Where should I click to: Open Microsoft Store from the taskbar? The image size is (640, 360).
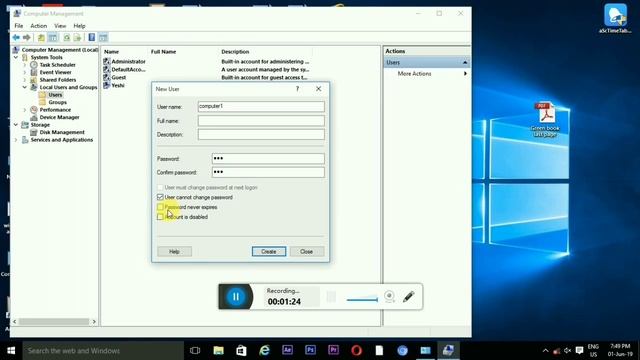(241, 350)
